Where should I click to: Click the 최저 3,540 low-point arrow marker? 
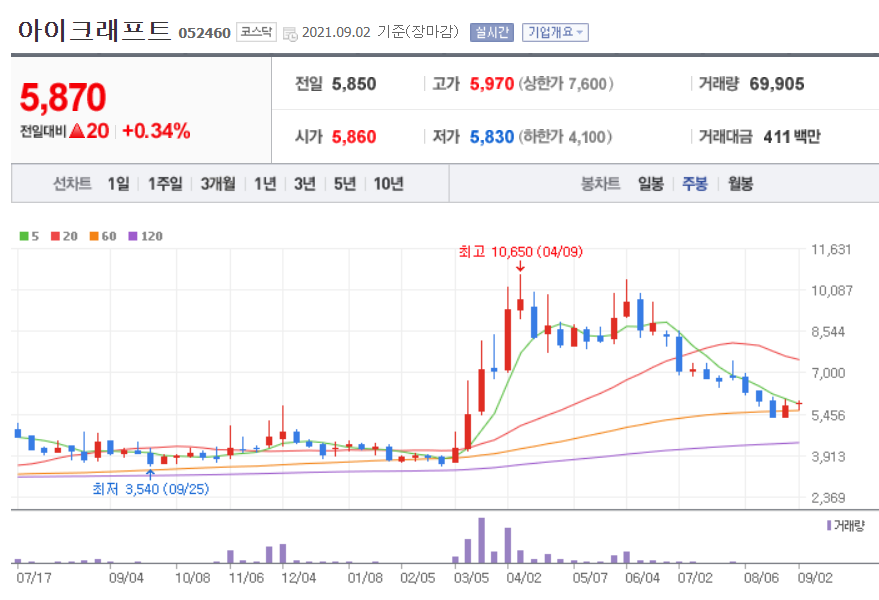[152, 473]
